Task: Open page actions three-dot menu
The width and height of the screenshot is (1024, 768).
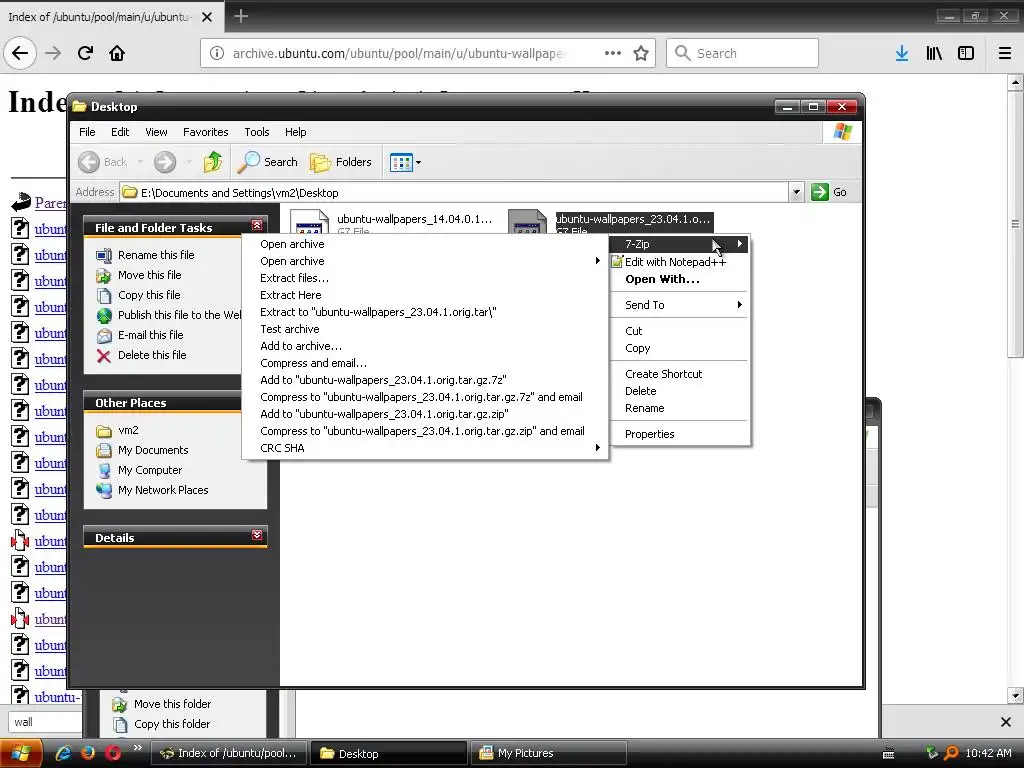Action: pyautogui.click(x=613, y=53)
